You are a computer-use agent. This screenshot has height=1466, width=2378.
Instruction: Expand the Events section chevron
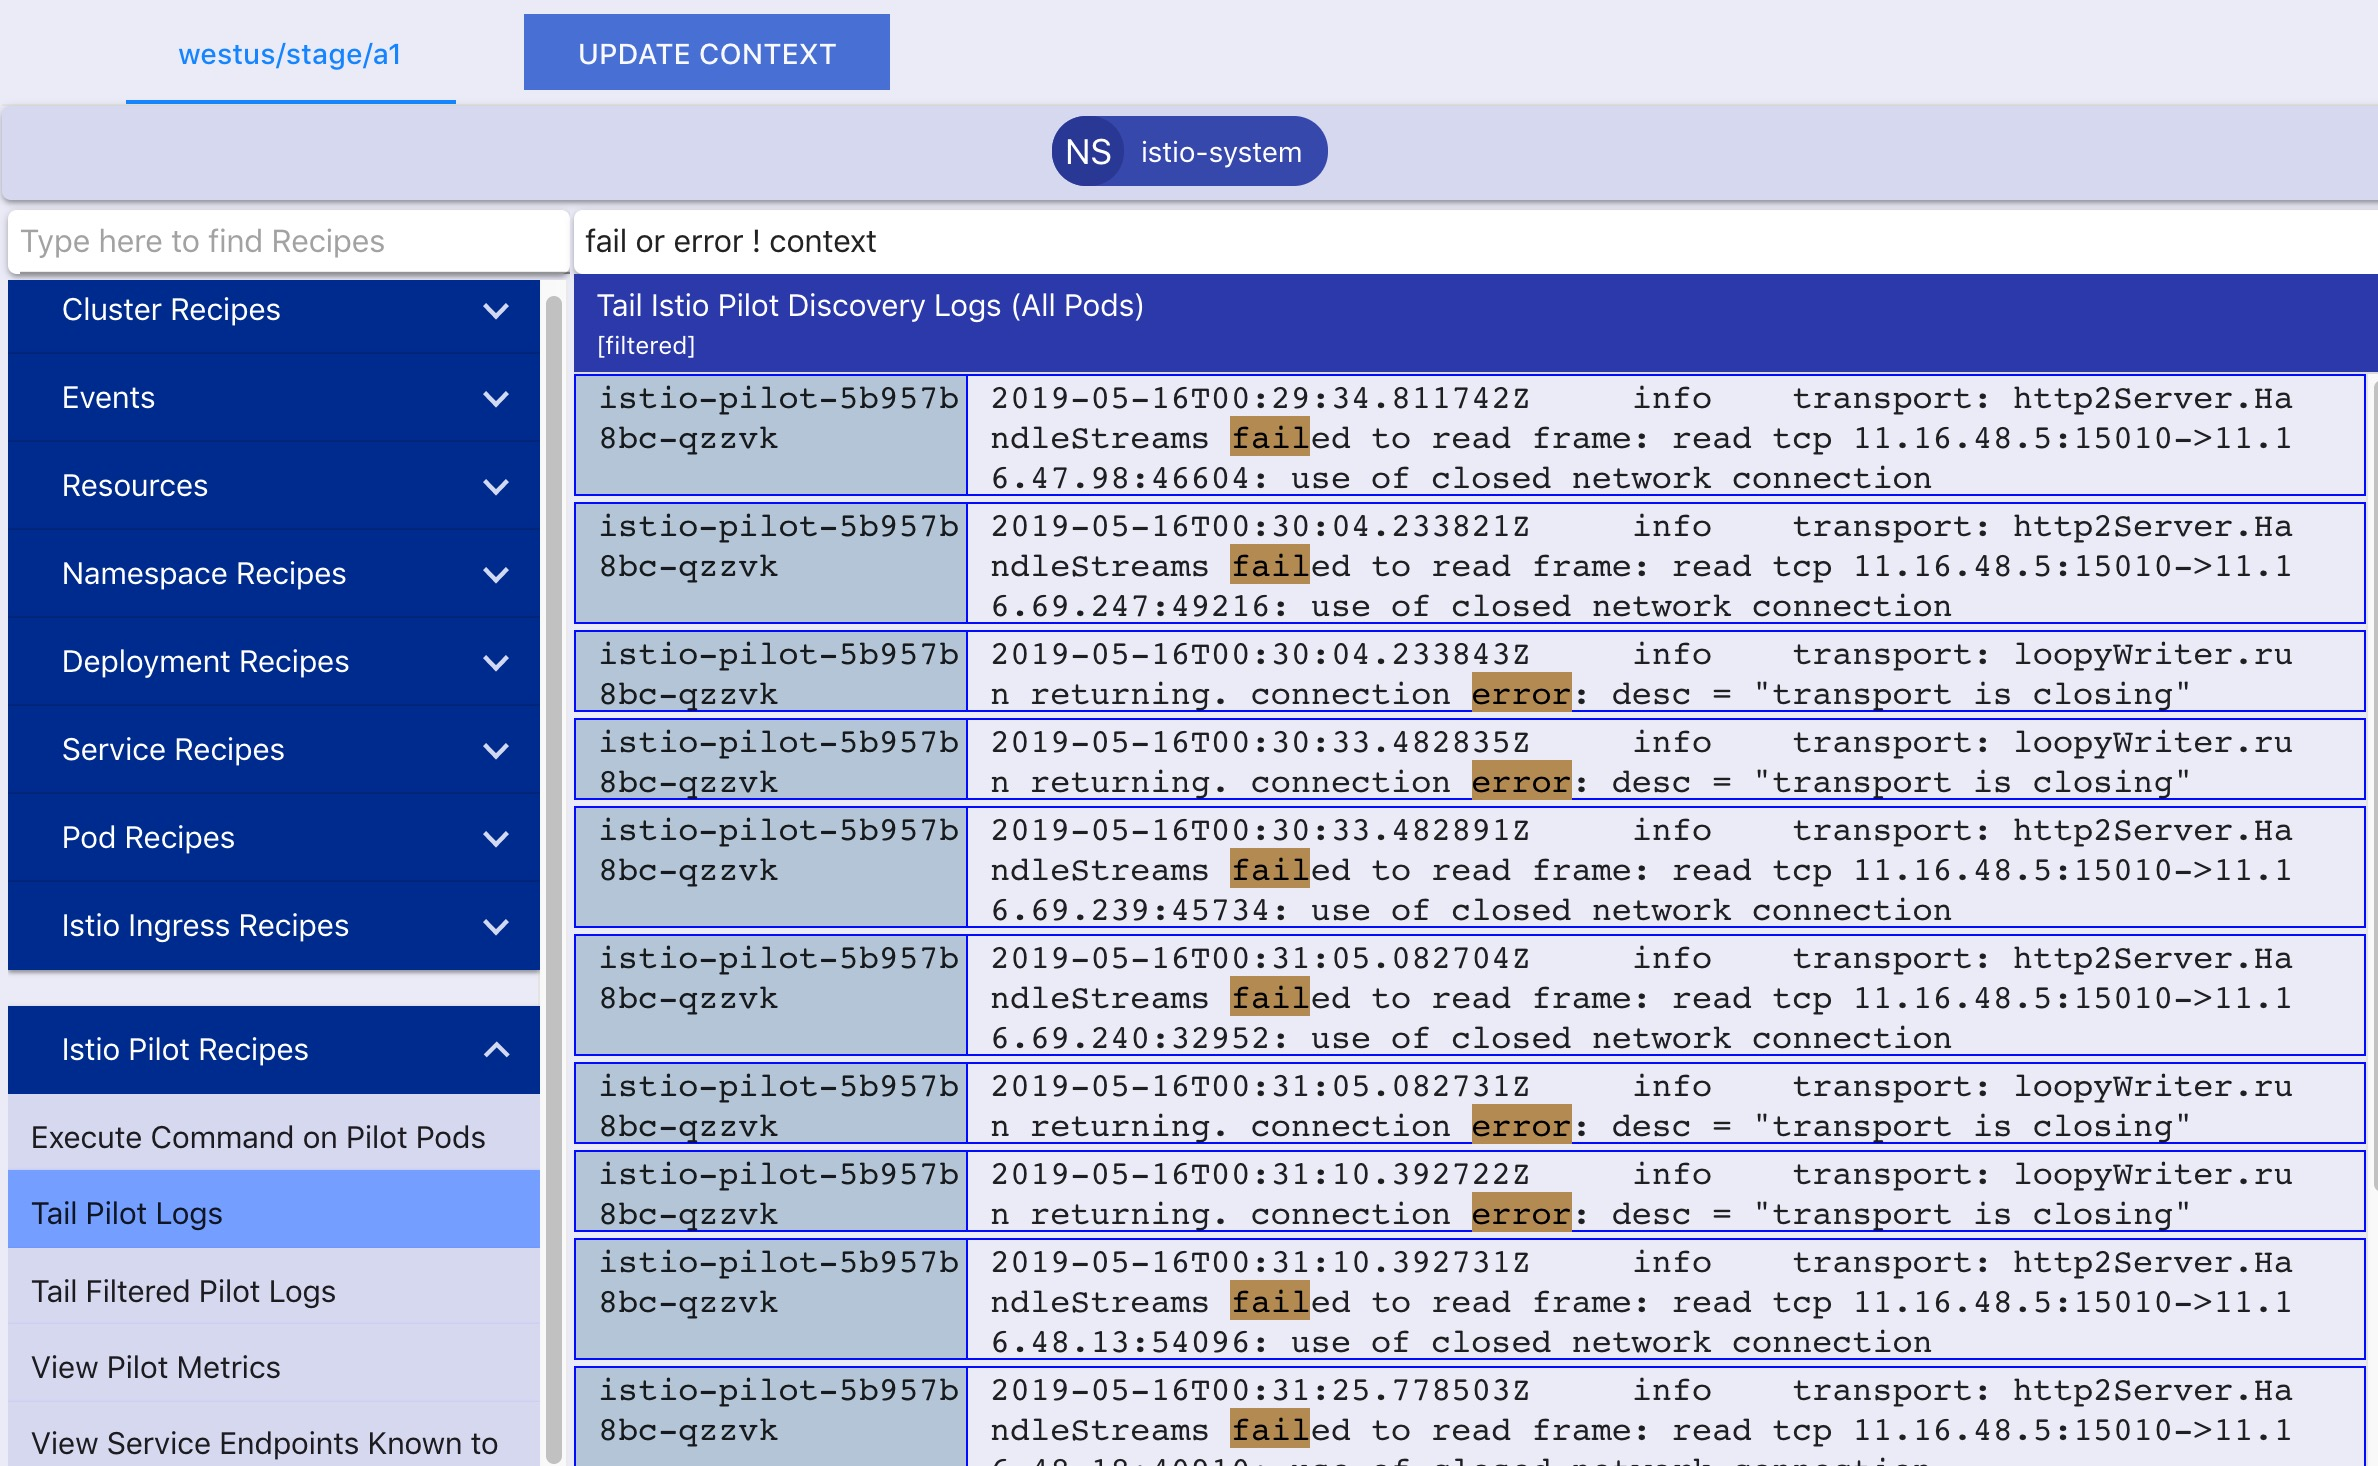tap(496, 399)
